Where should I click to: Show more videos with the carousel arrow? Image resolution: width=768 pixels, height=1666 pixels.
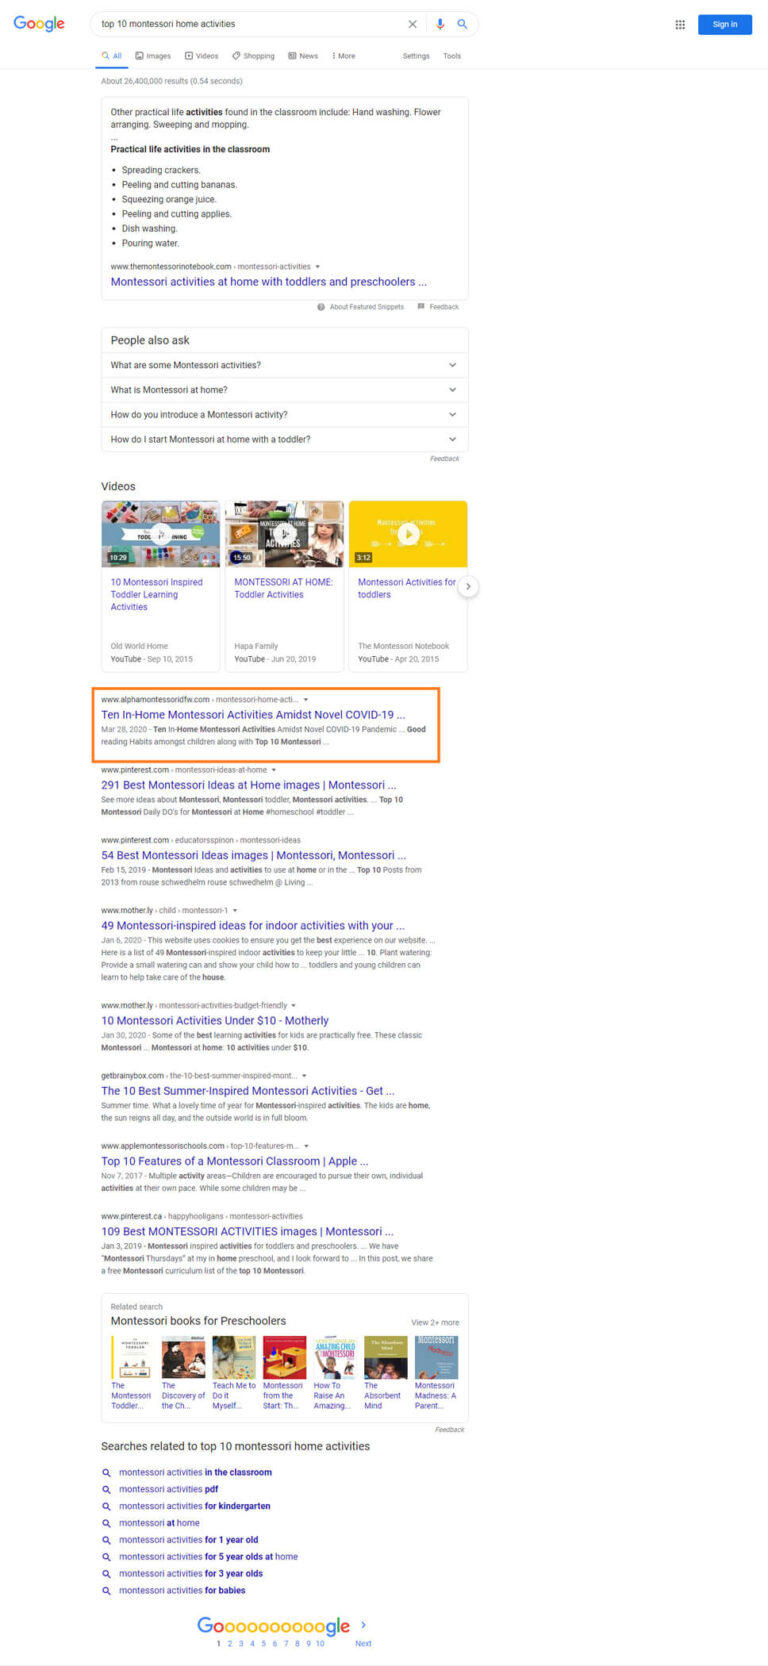click(468, 587)
